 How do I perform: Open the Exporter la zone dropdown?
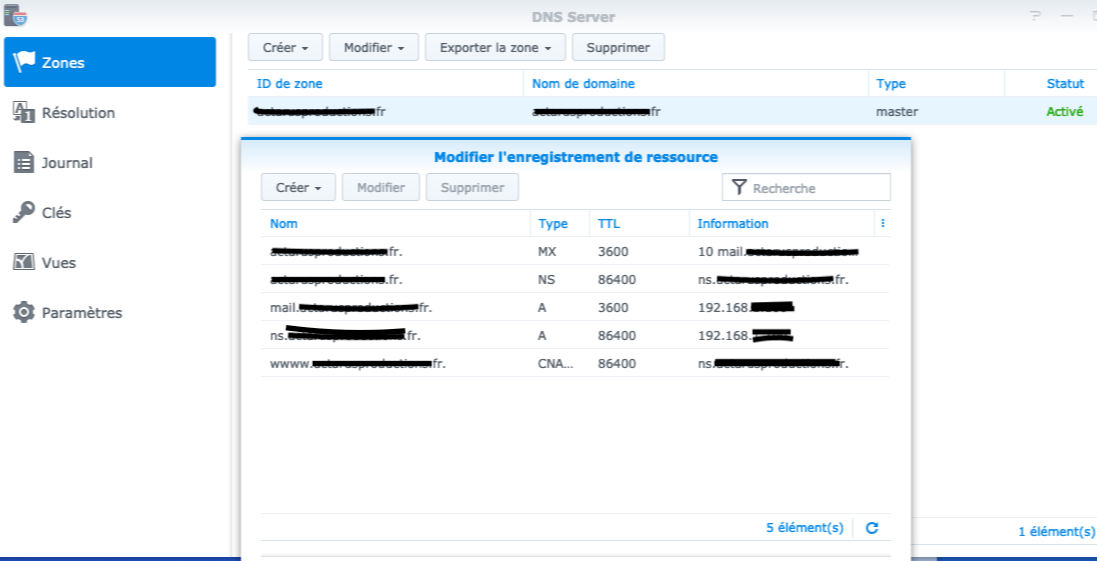(x=496, y=48)
